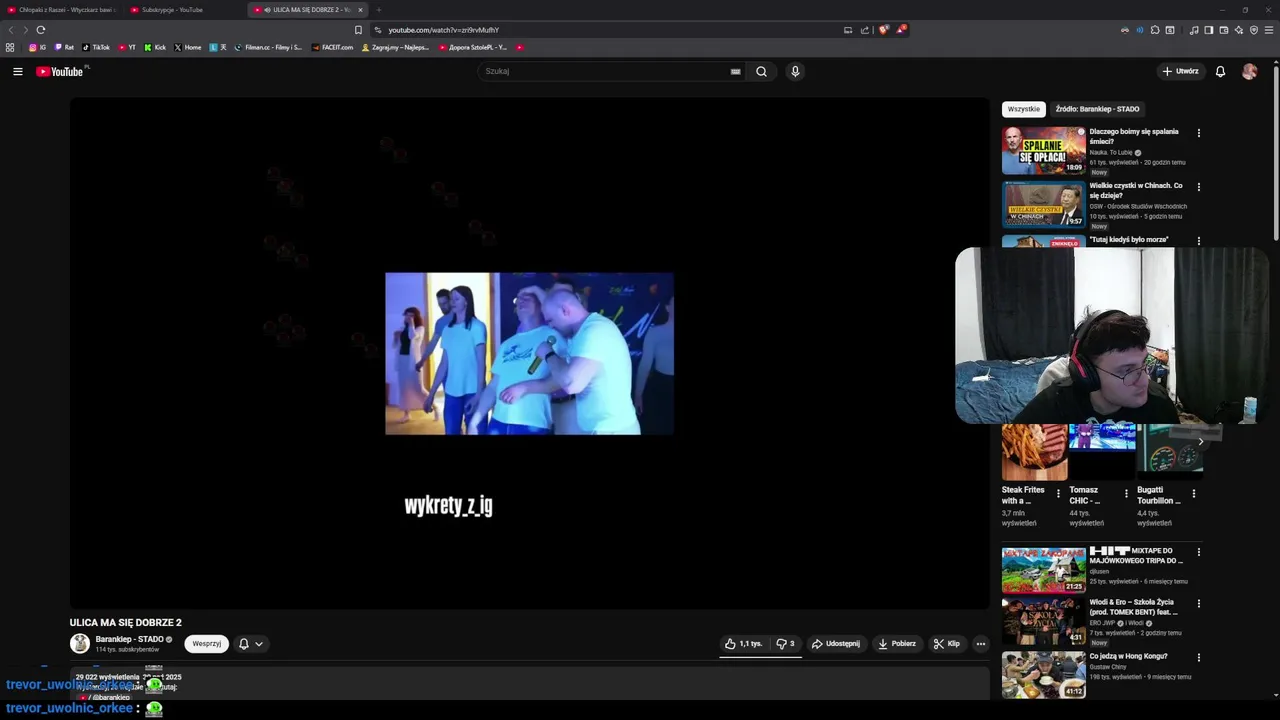
Task: Select the Źródło: Barankiep - STADO chip
Action: tap(1097, 109)
